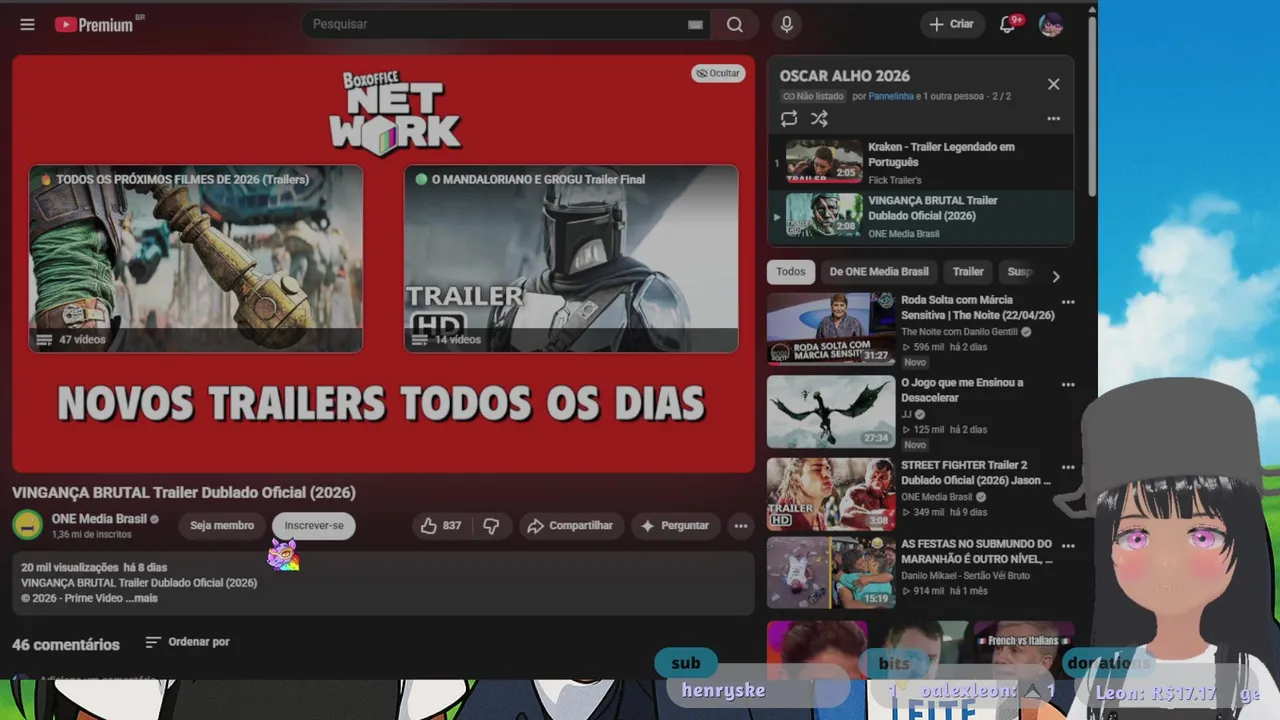Screen dimensions: 1280x720
Task: Select VINGANÇA BRUTAL playlist entry
Action: point(921,216)
